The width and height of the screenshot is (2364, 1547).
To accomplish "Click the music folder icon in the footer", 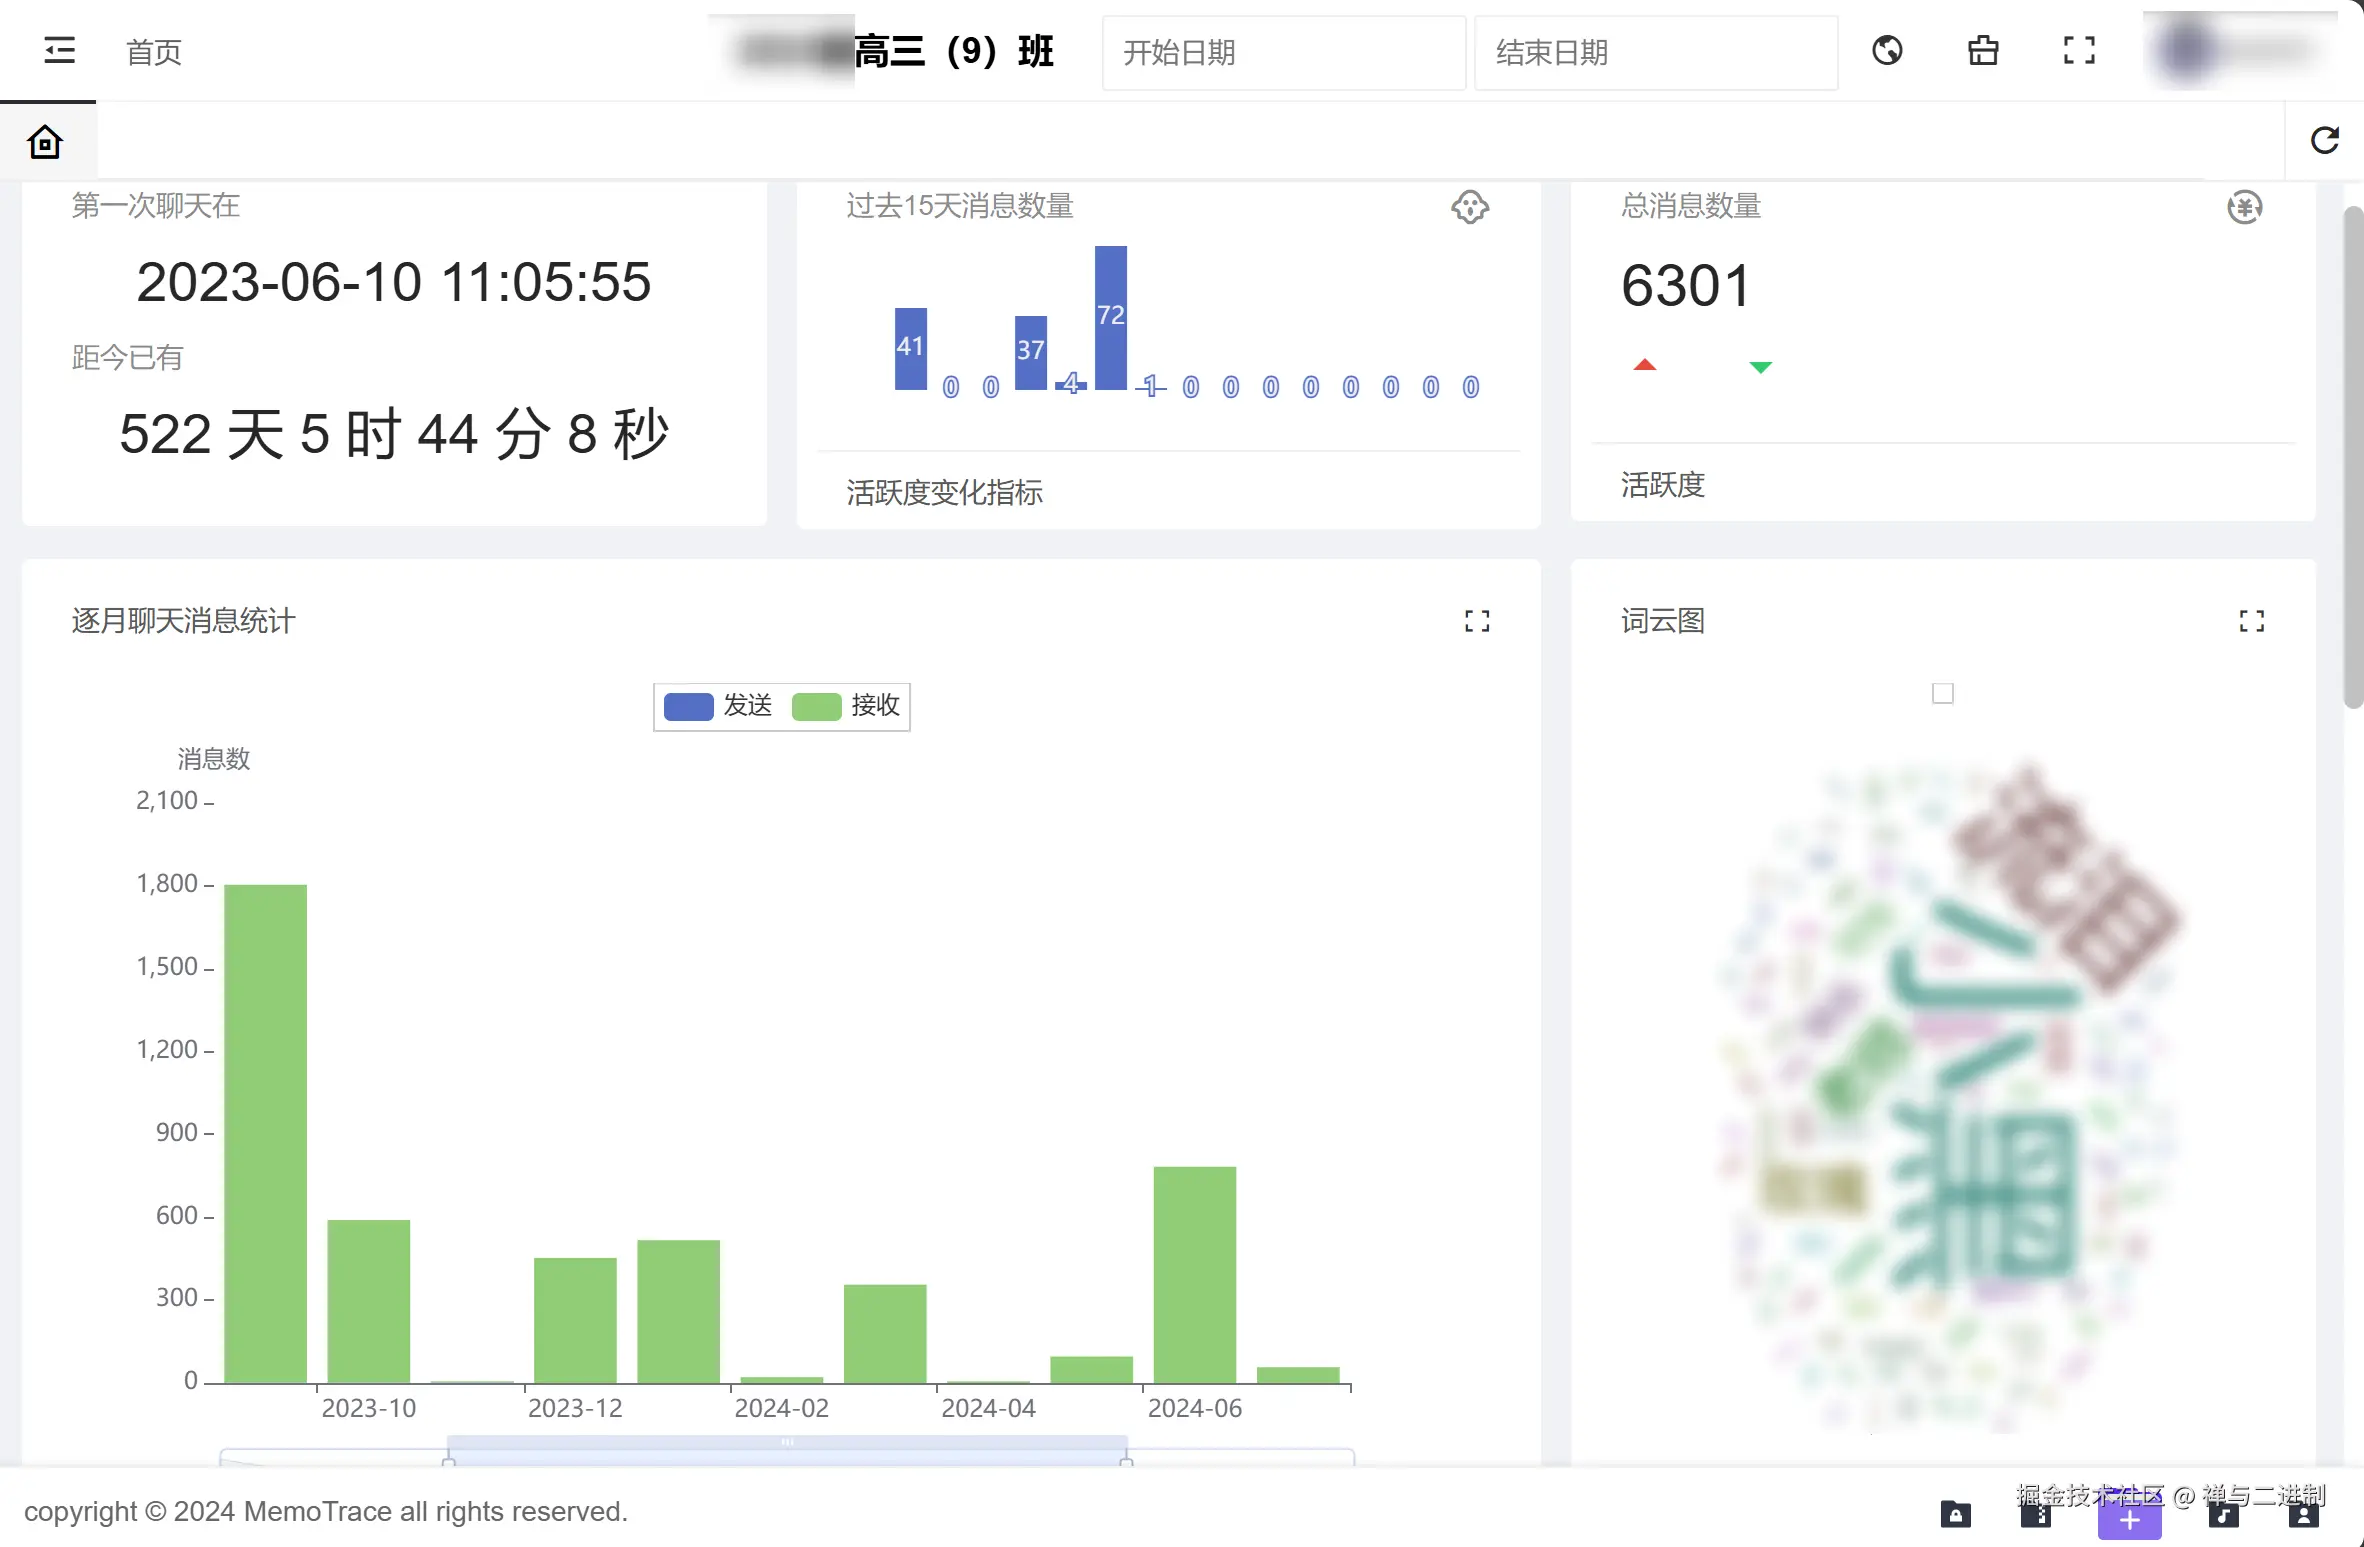I will pyautogui.click(x=2223, y=1517).
